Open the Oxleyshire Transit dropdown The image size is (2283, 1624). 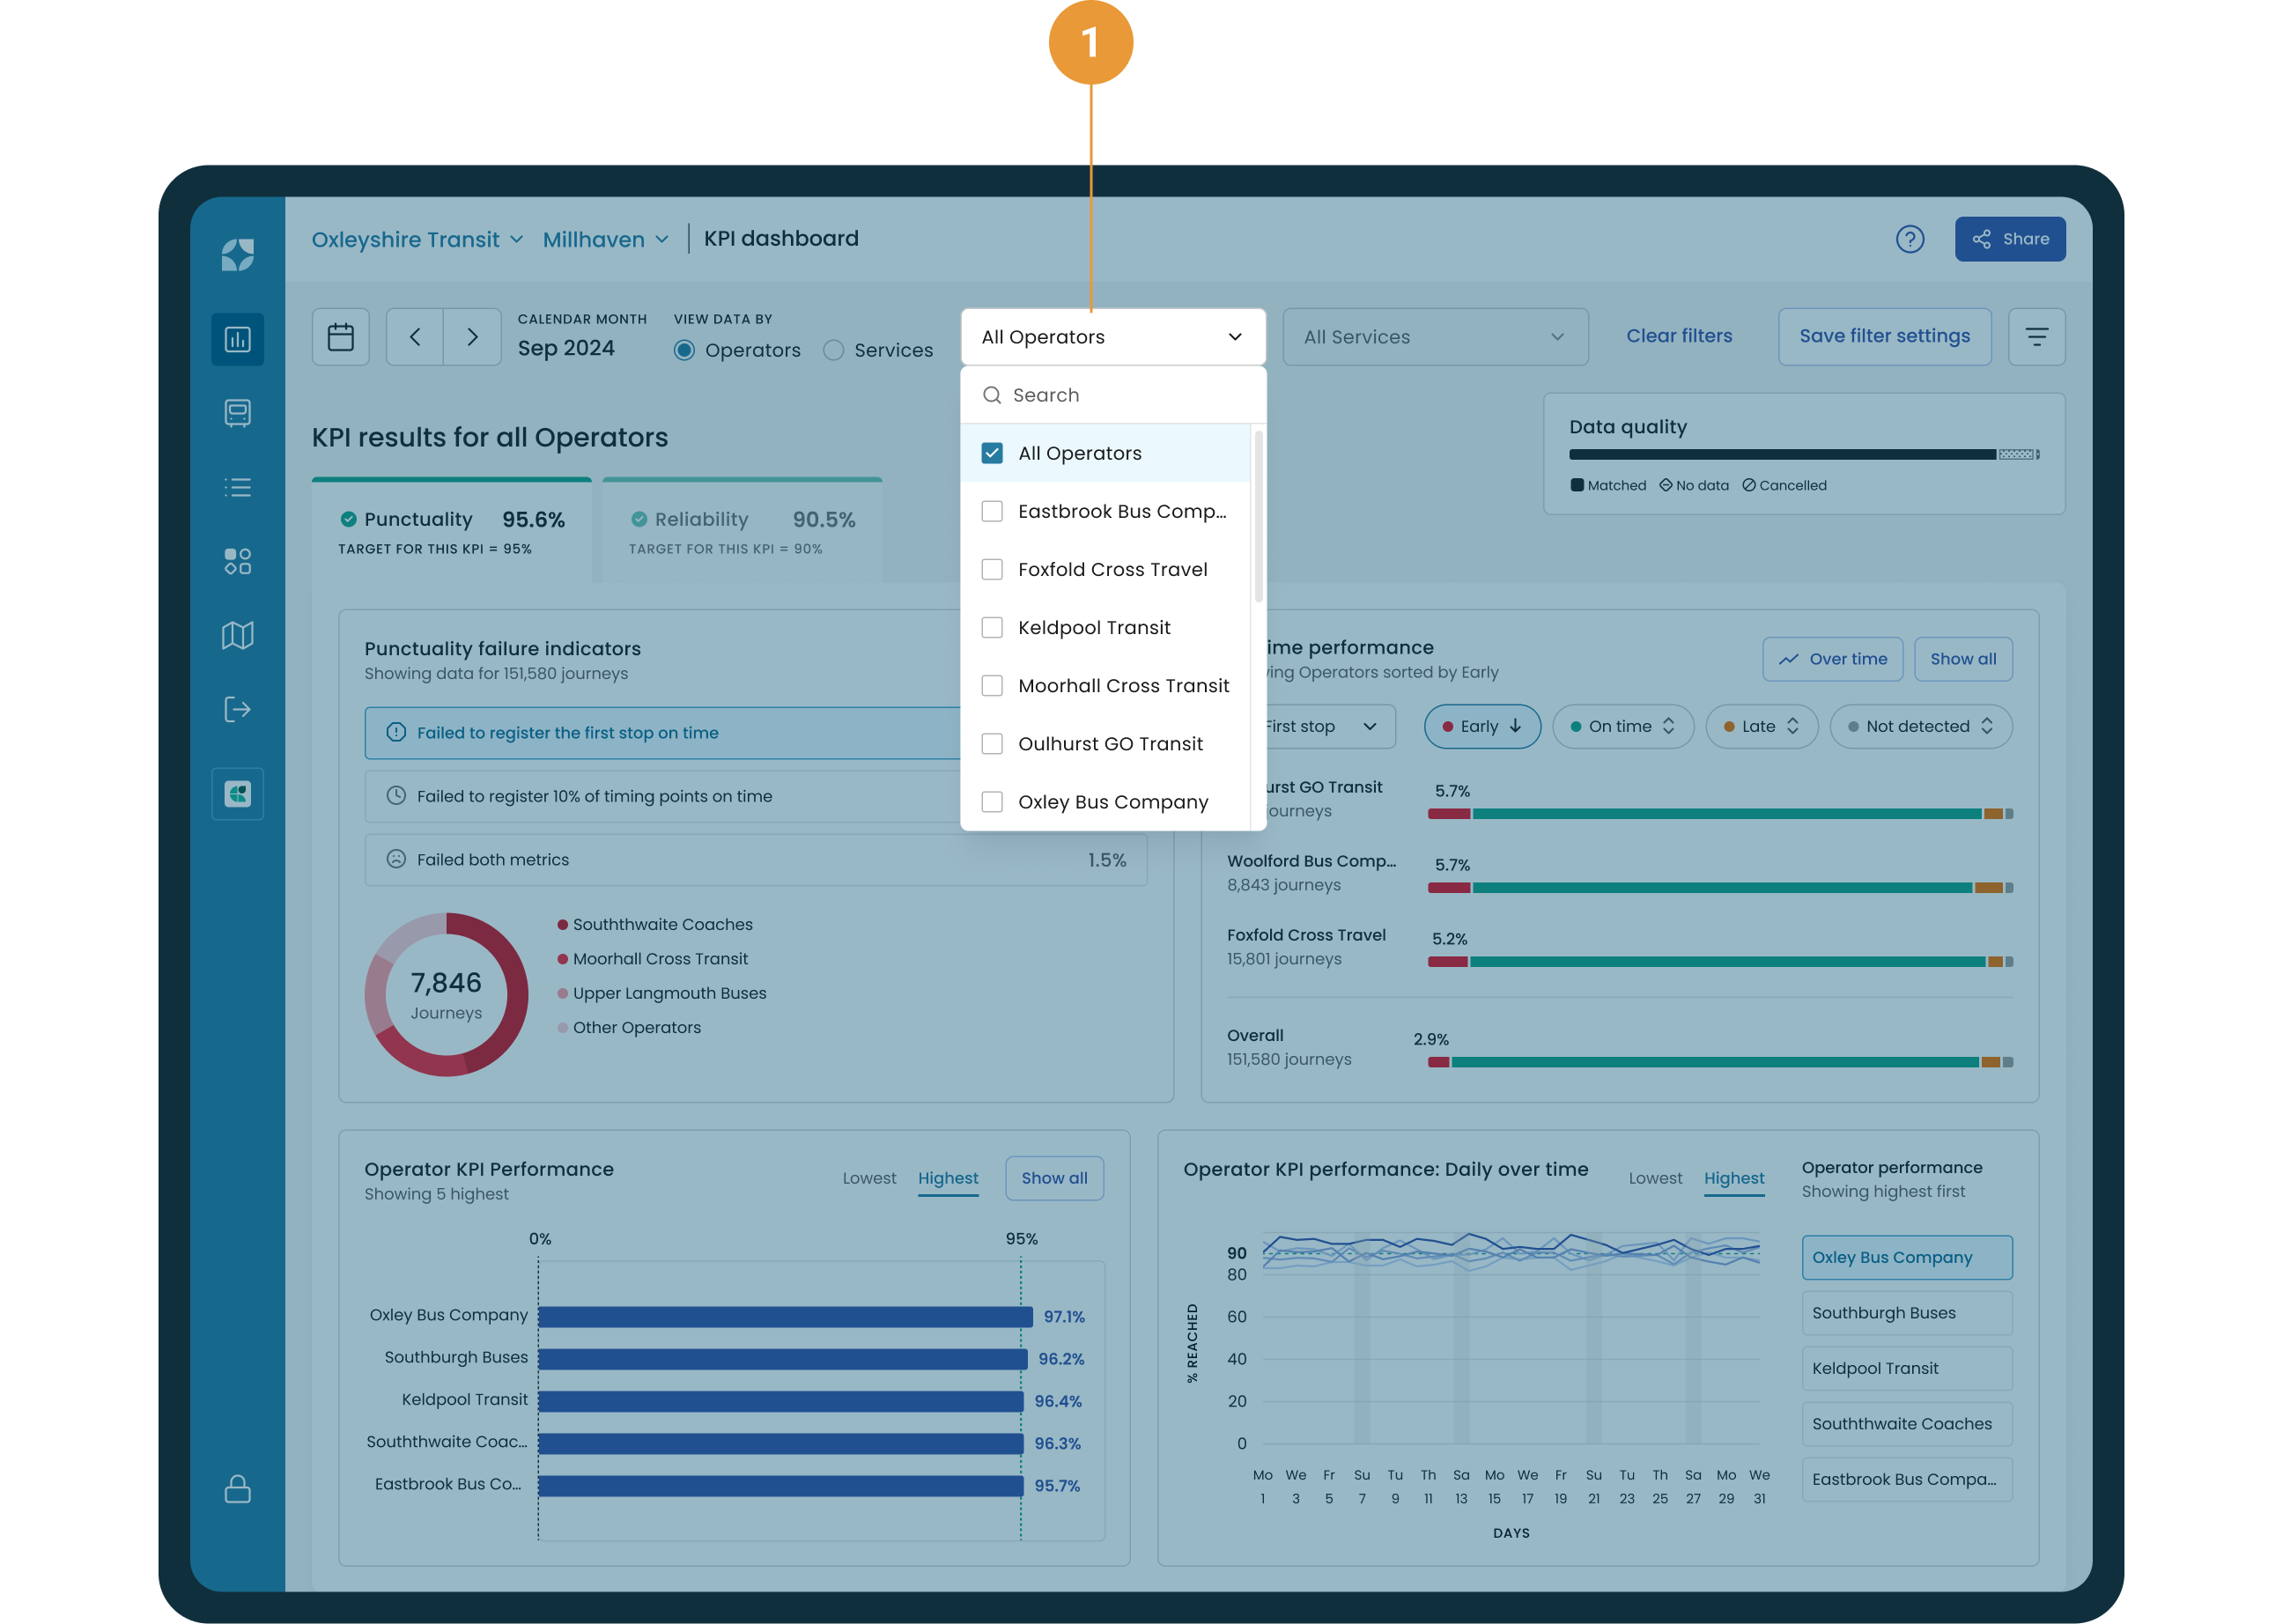[416, 239]
